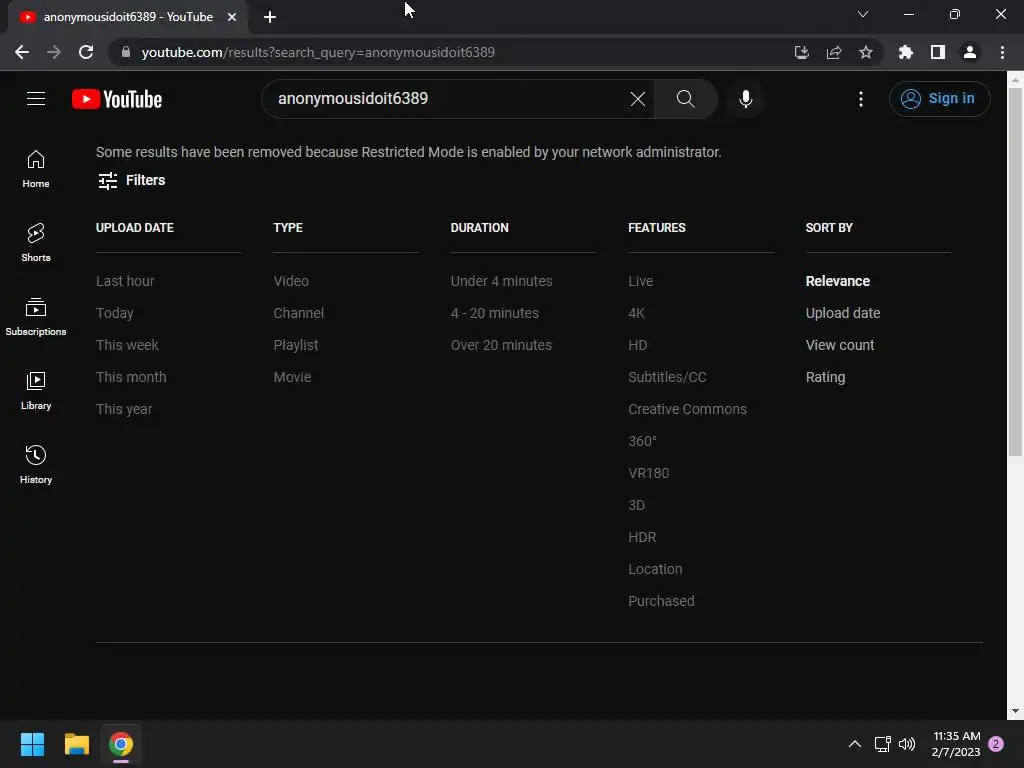
Task: Open Subscriptions from the sidebar
Action: tap(36, 315)
